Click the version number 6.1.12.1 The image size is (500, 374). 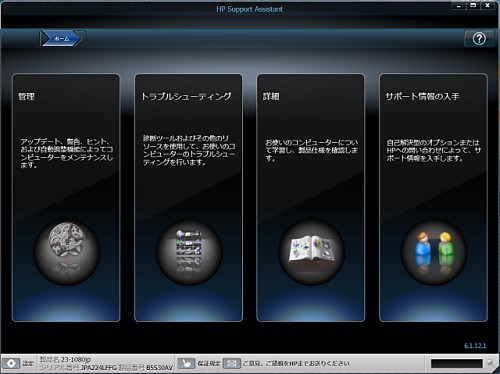tap(475, 346)
